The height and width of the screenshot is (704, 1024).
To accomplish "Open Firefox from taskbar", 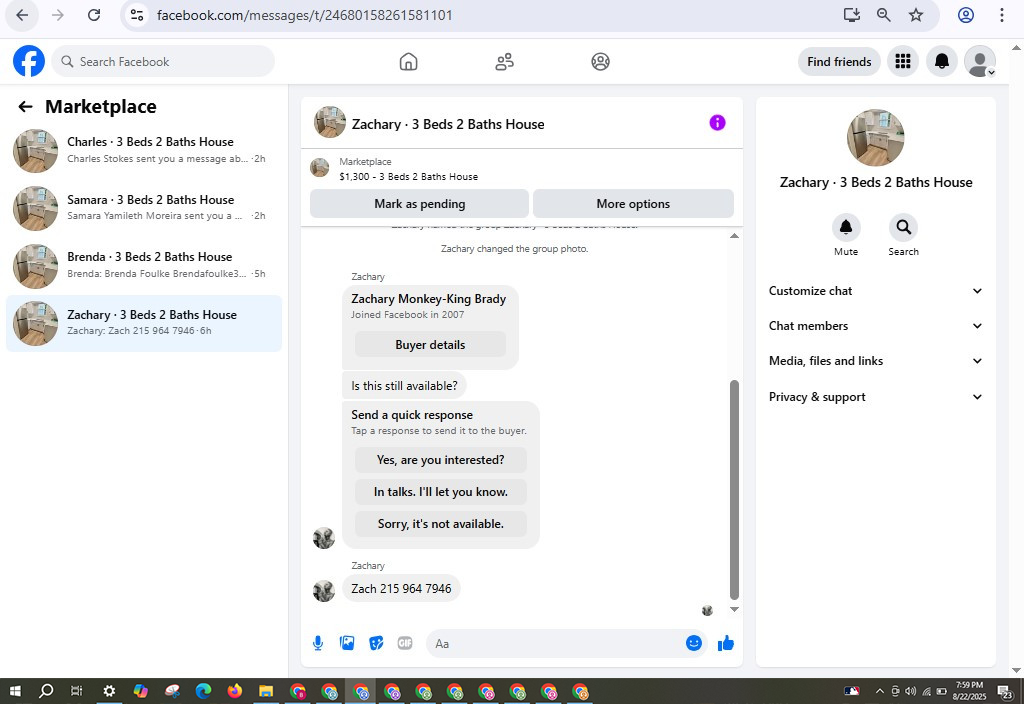I will click(x=234, y=691).
